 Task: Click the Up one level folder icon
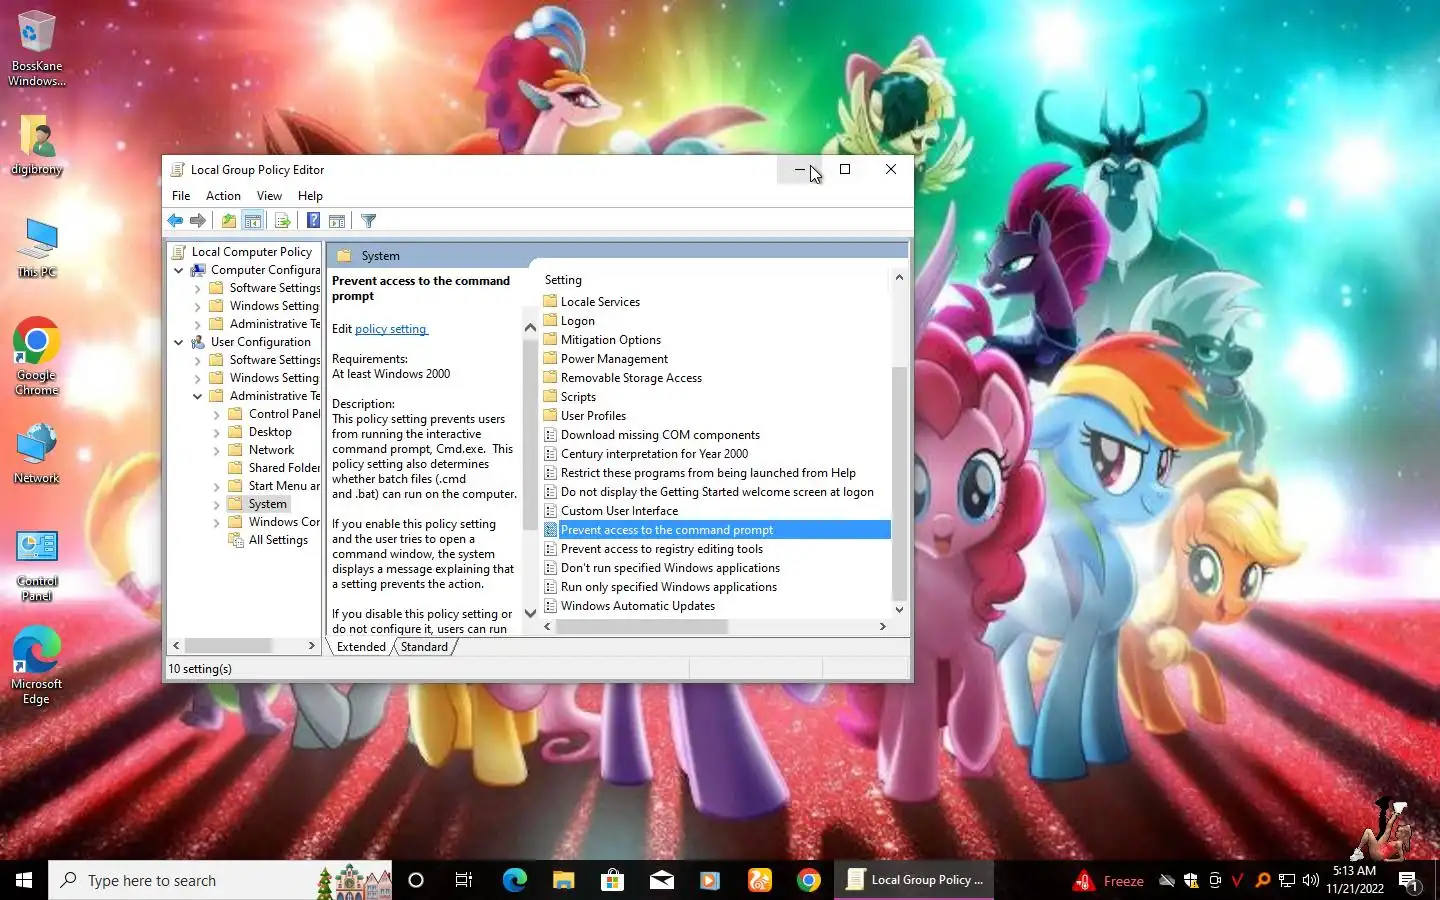pyautogui.click(x=229, y=221)
